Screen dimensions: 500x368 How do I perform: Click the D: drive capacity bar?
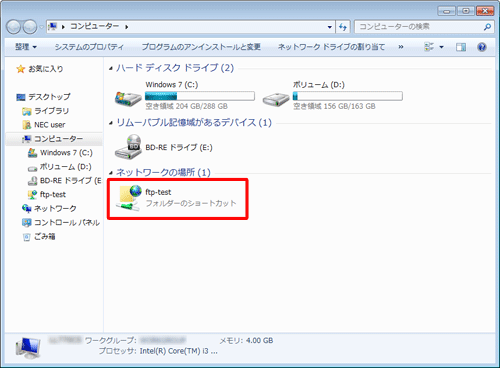(347, 96)
